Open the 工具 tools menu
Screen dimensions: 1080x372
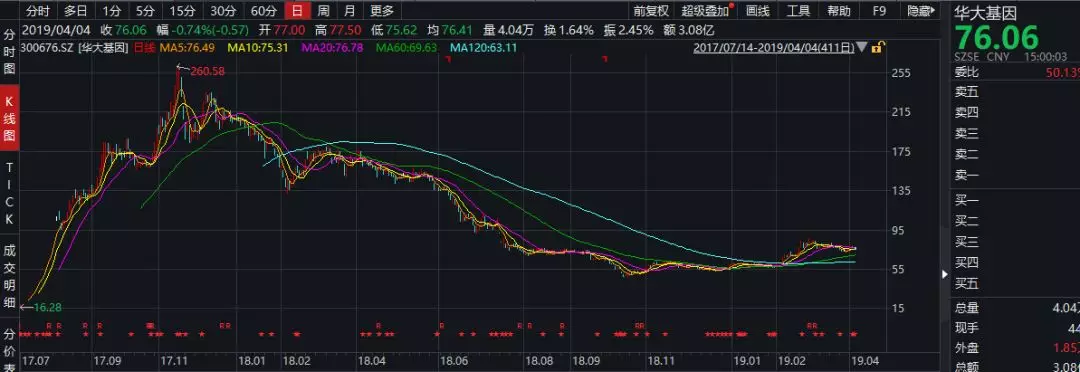[x=798, y=10]
